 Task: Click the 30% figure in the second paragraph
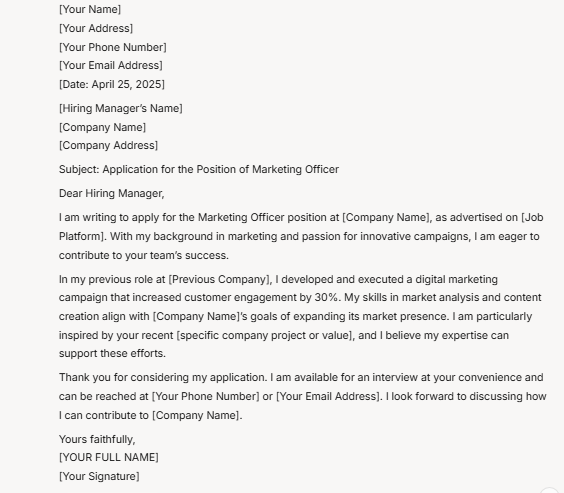326,298
